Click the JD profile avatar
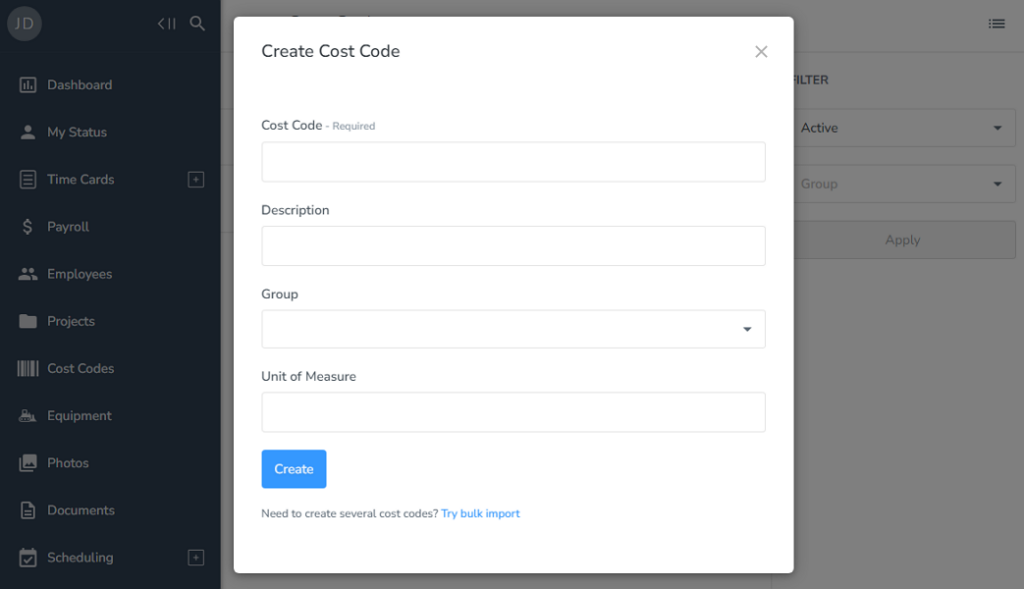 pos(23,23)
